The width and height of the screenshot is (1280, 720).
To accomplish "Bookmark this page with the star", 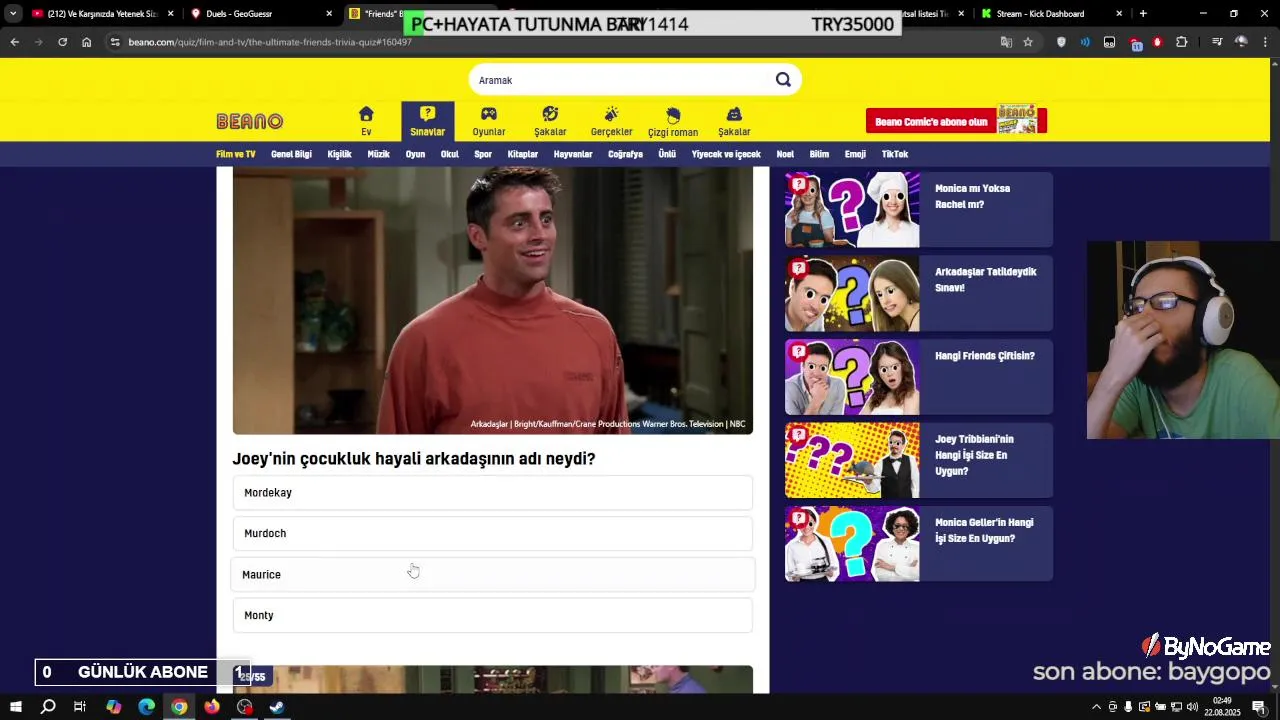I will [x=1028, y=42].
